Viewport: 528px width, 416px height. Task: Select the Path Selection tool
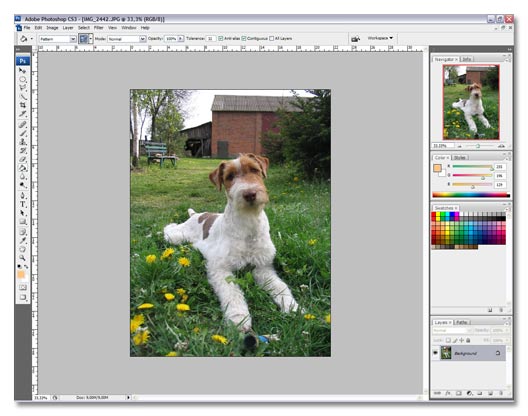point(22,213)
